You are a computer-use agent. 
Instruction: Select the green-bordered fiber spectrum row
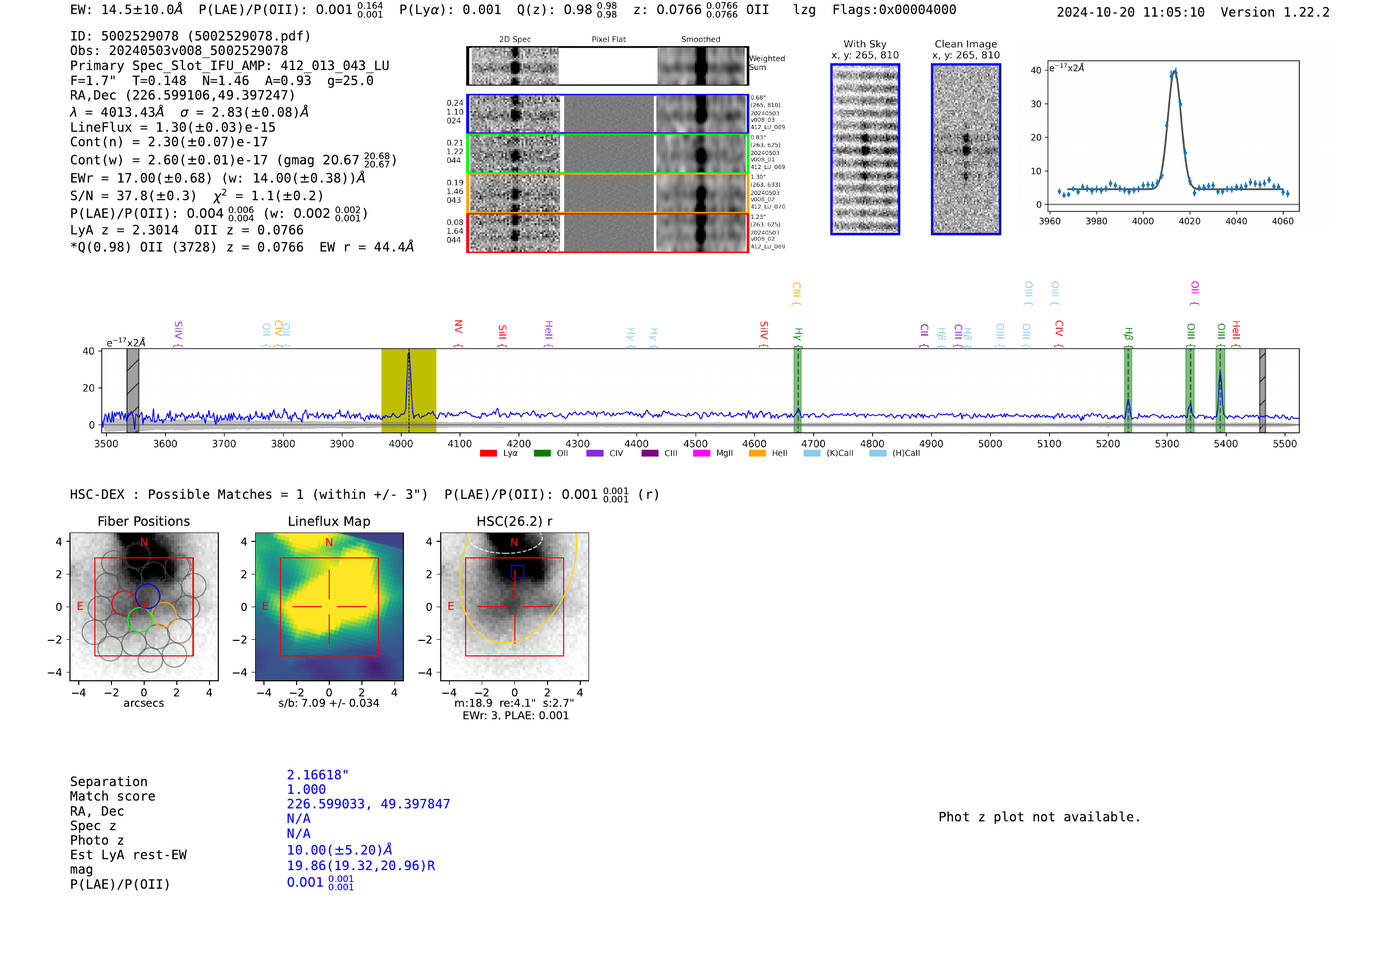point(607,153)
